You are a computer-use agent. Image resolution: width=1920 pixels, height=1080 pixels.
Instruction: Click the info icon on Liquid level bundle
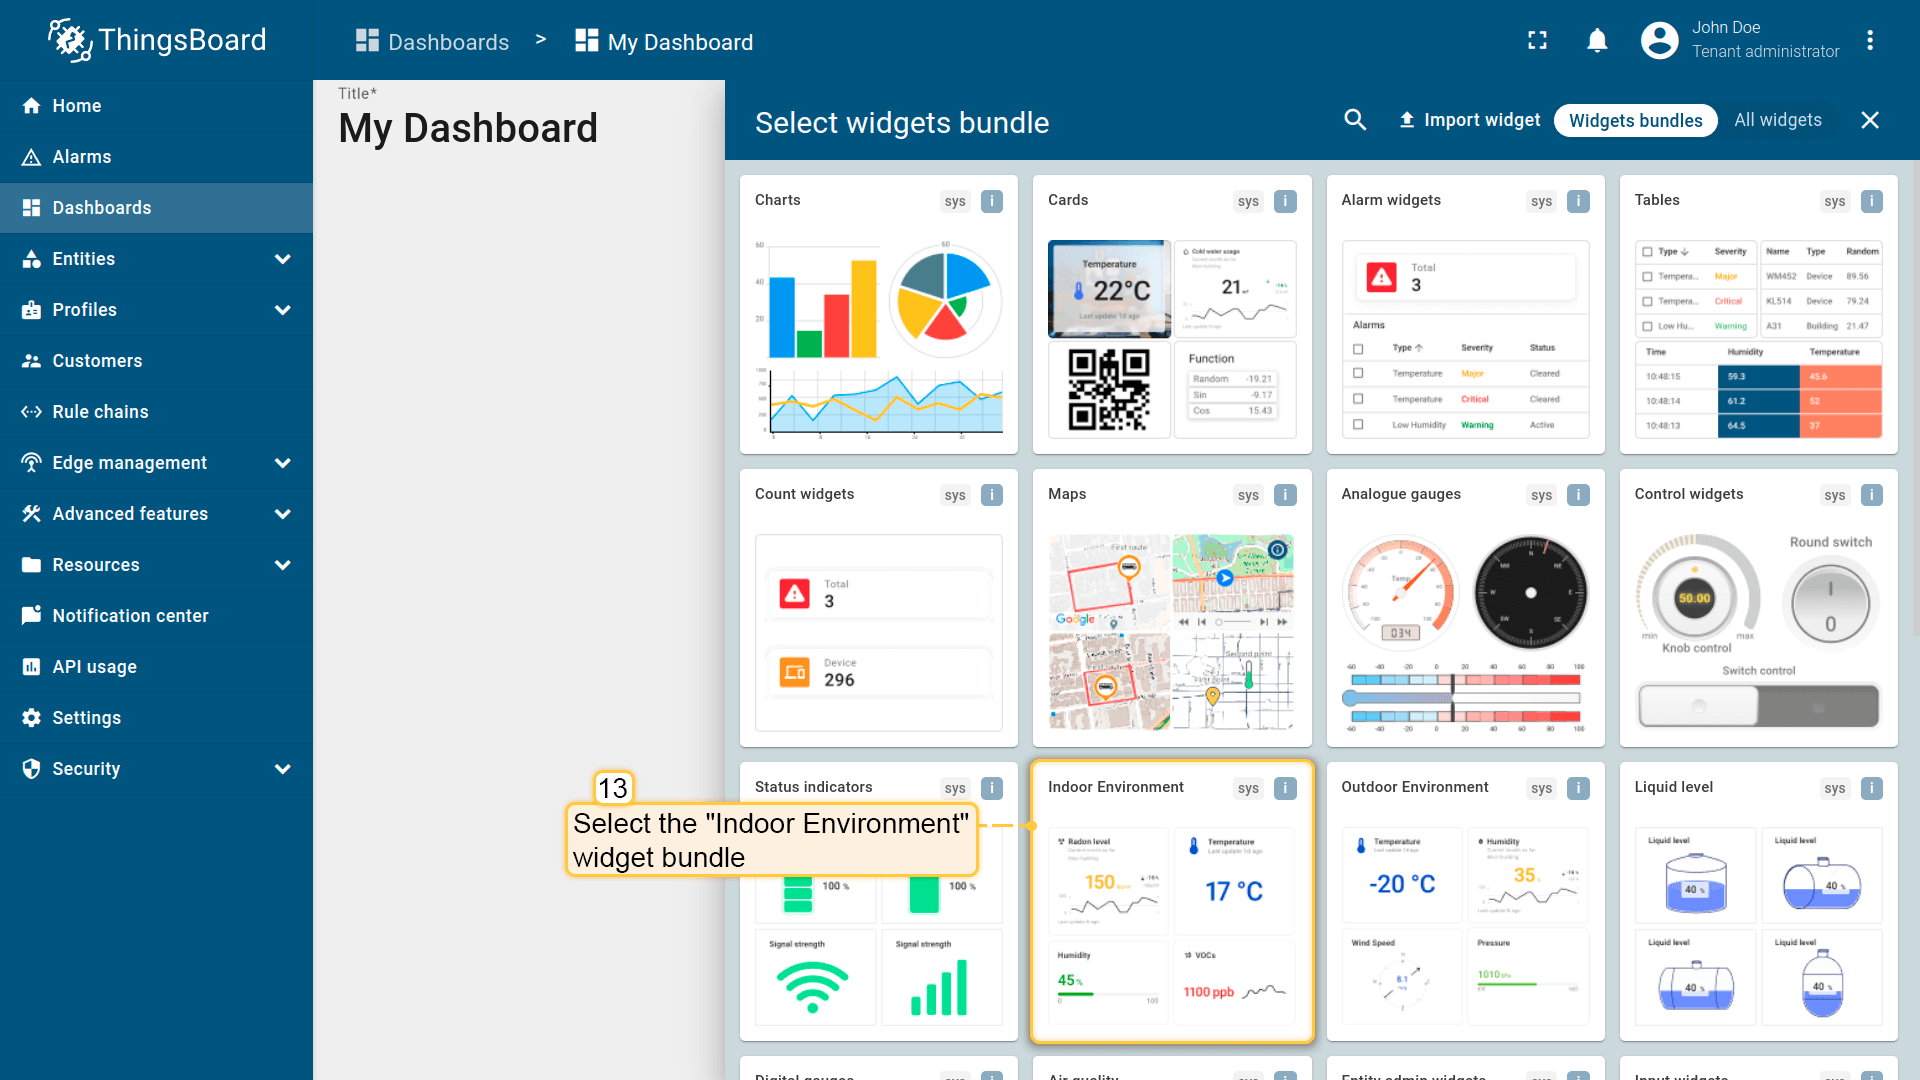[1871, 788]
